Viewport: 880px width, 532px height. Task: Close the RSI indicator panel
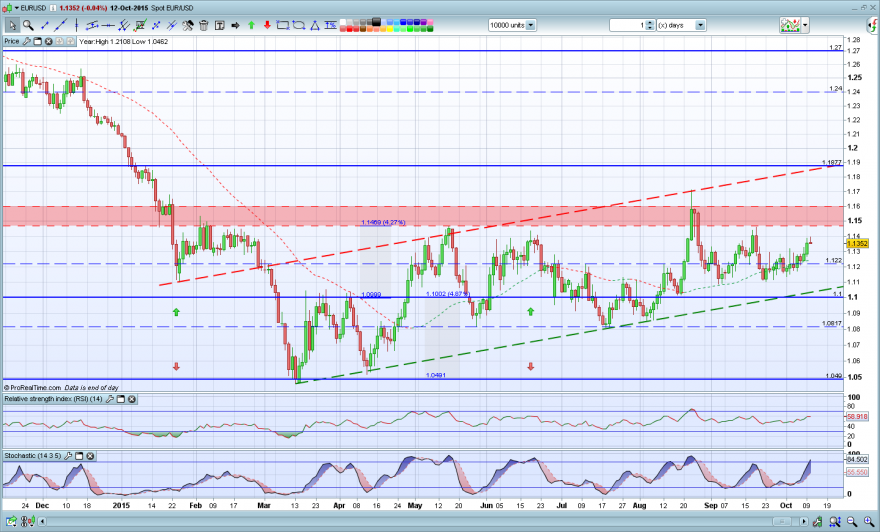point(131,399)
